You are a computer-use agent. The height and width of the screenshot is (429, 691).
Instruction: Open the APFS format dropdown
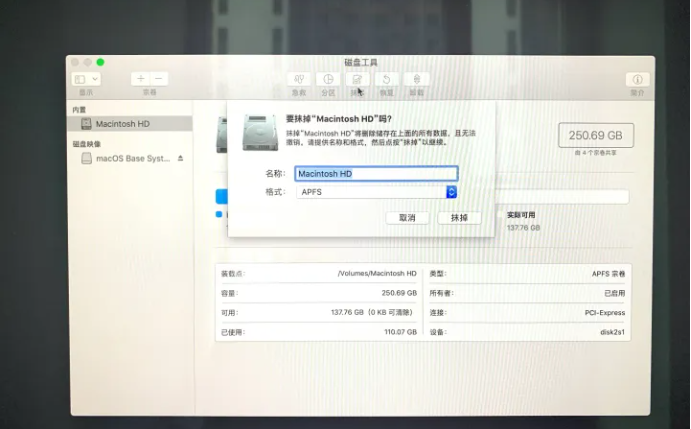[377, 192]
